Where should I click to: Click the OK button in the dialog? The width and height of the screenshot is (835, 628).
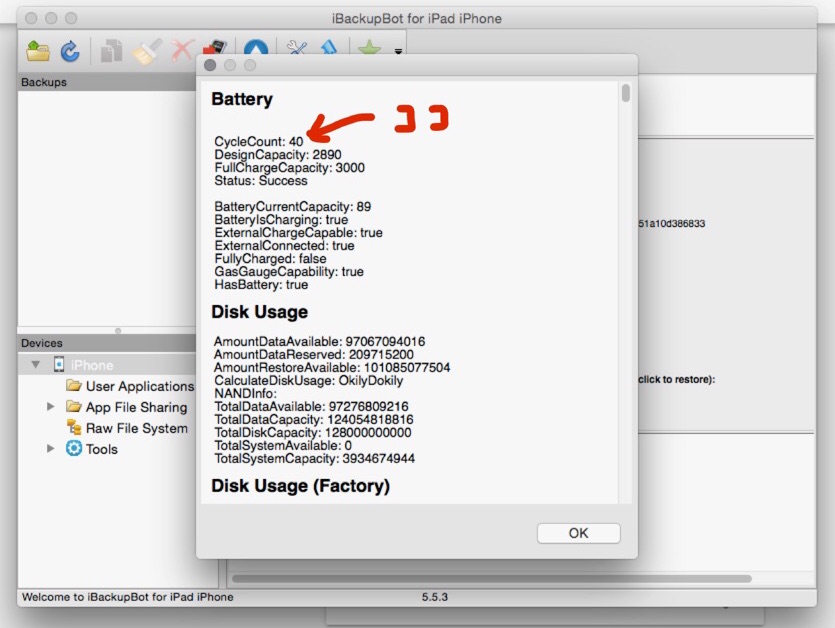[578, 533]
